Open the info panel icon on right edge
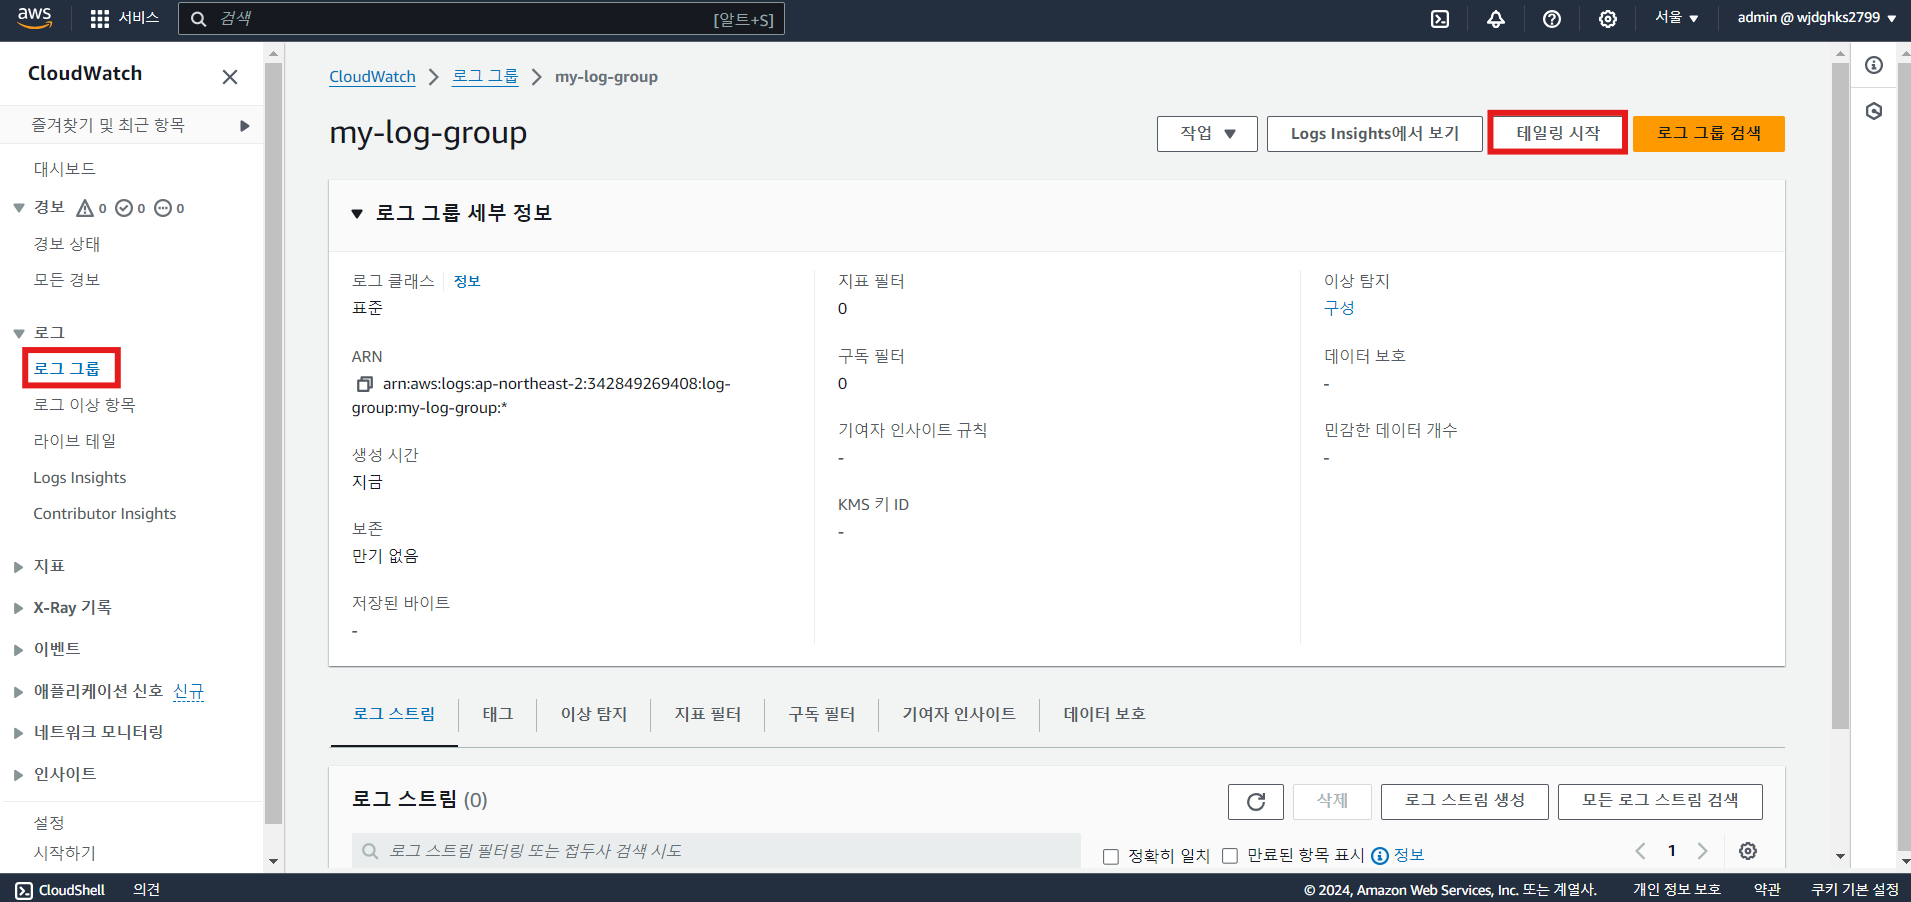The width and height of the screenshot is (1911, 902). 1874,65
